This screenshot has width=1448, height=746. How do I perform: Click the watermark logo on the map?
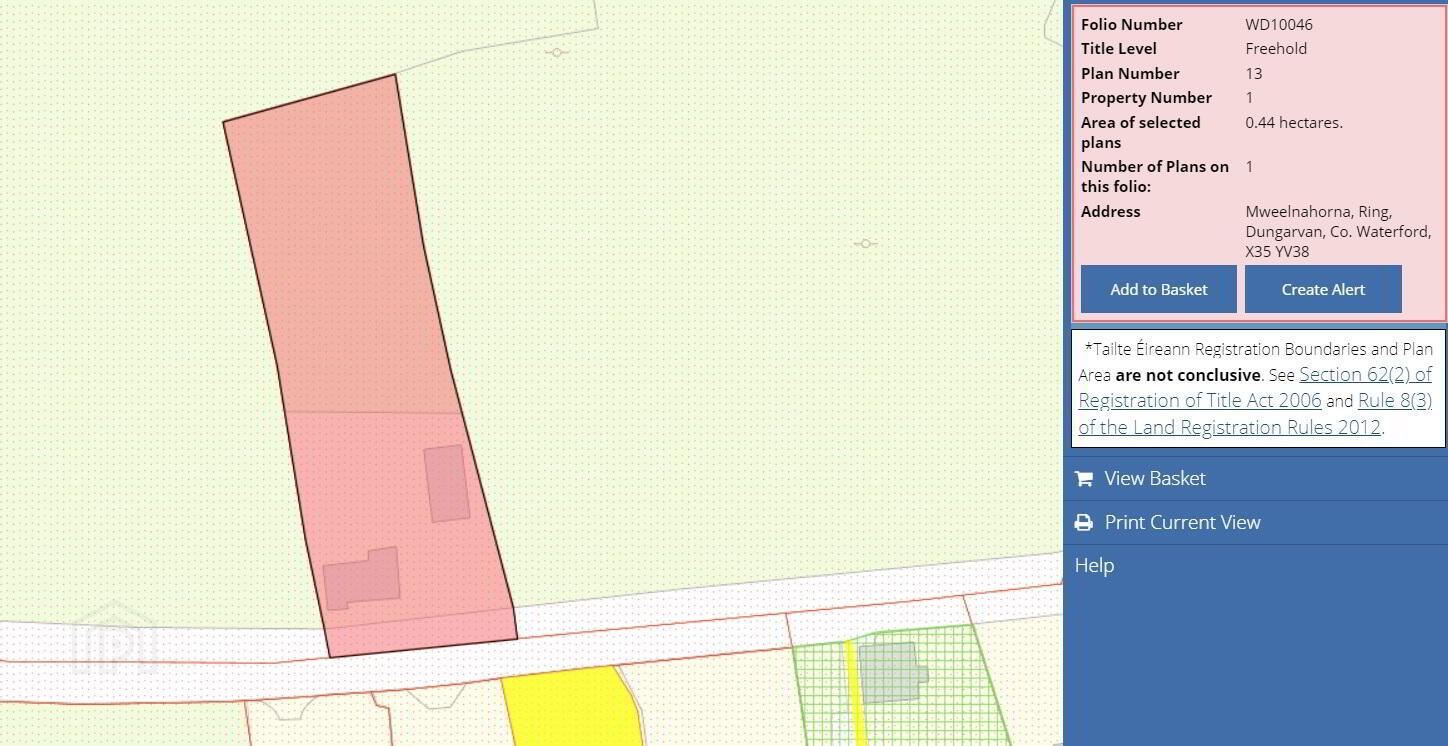[116, 636]
